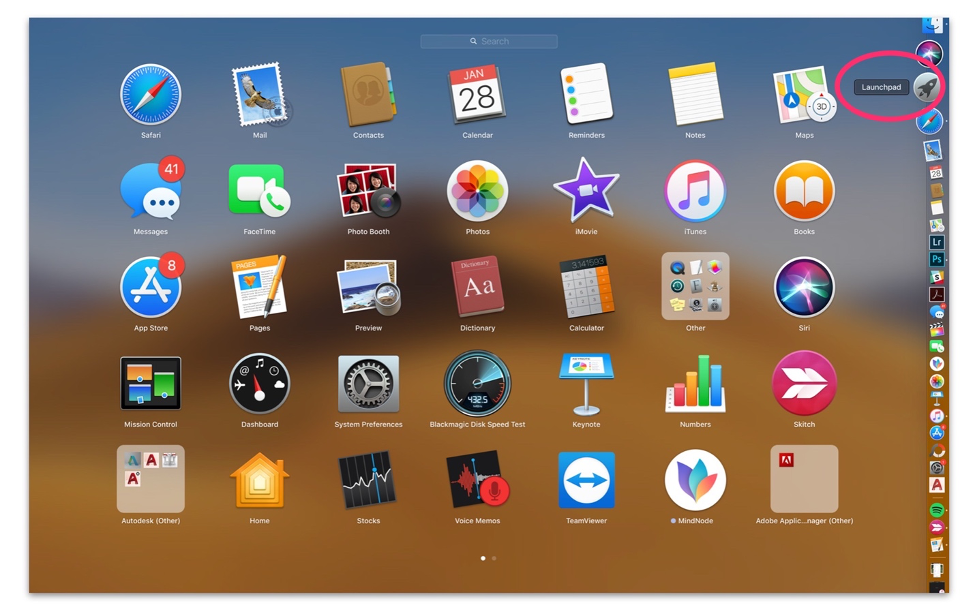Open Calendar showing Jan 28 in Launchpad
The height and width of the screenshot is (616, 977).
(x=477, y=93)
